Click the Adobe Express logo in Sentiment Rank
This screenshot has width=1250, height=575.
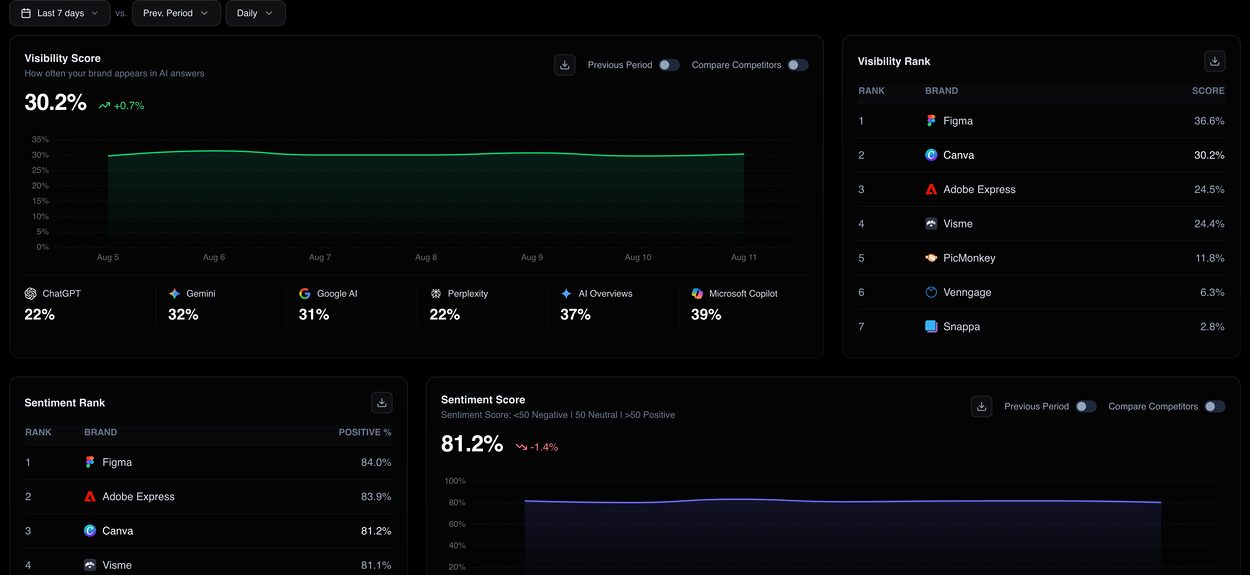click(x=90, y=497)
